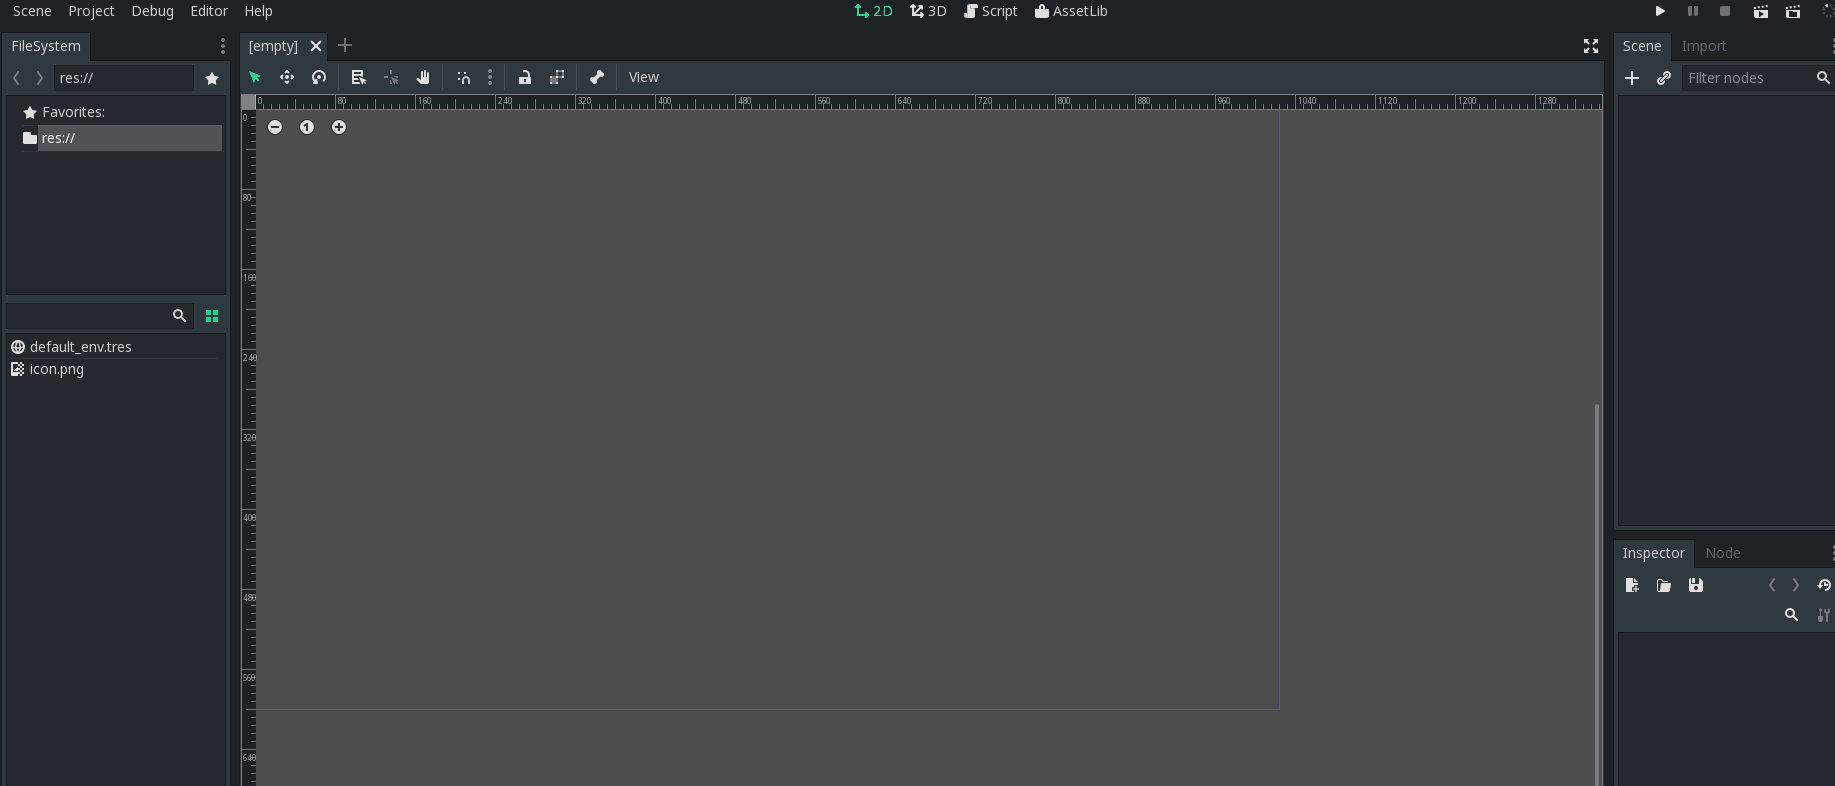Click the stop scene button

1725,11
